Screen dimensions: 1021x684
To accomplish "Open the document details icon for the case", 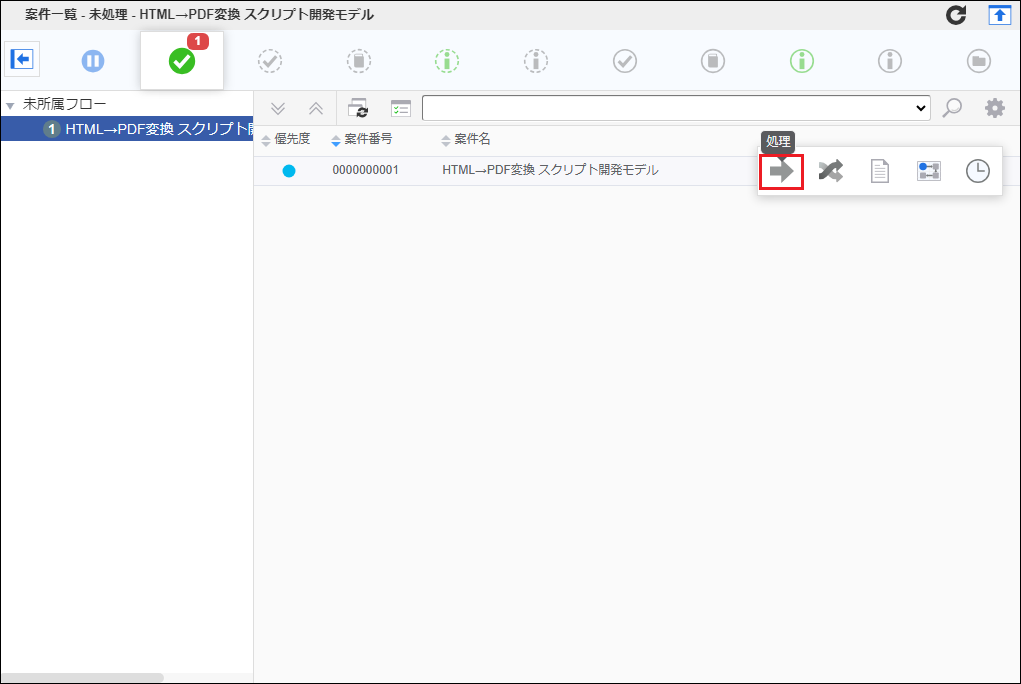I will [880, 171].
